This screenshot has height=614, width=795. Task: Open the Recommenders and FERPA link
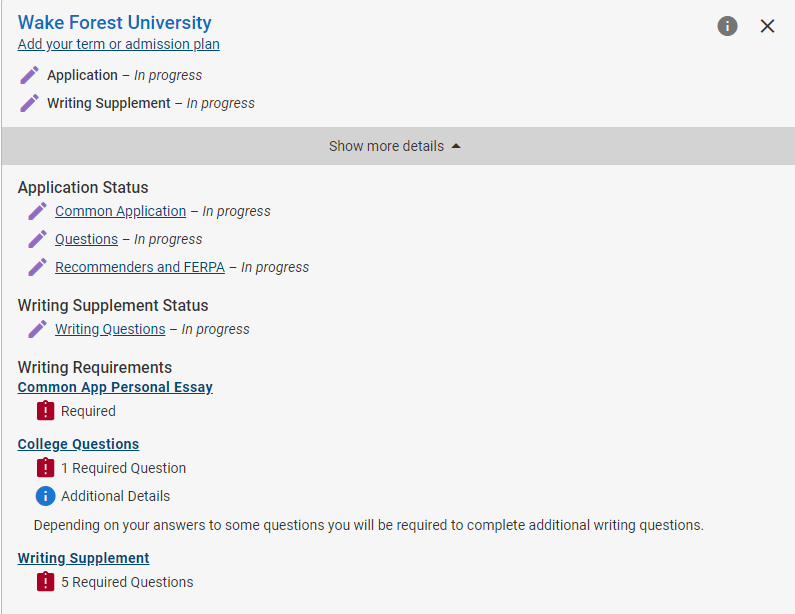140,267
